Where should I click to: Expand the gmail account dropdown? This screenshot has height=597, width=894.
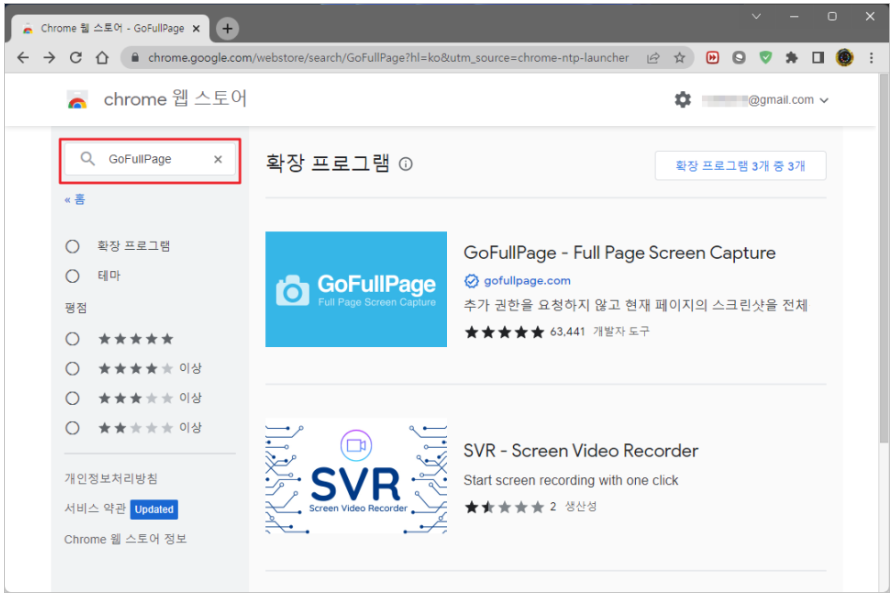tap(823, 100)
